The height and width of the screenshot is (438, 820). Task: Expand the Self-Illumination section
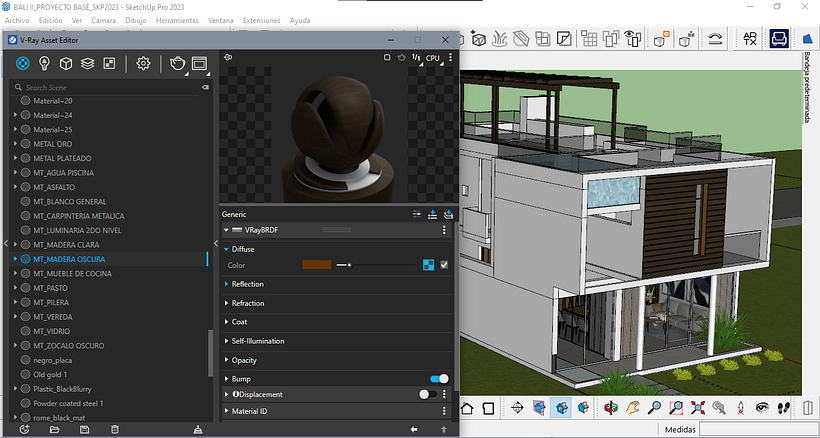pyautogui.click(x=226, y=341)
